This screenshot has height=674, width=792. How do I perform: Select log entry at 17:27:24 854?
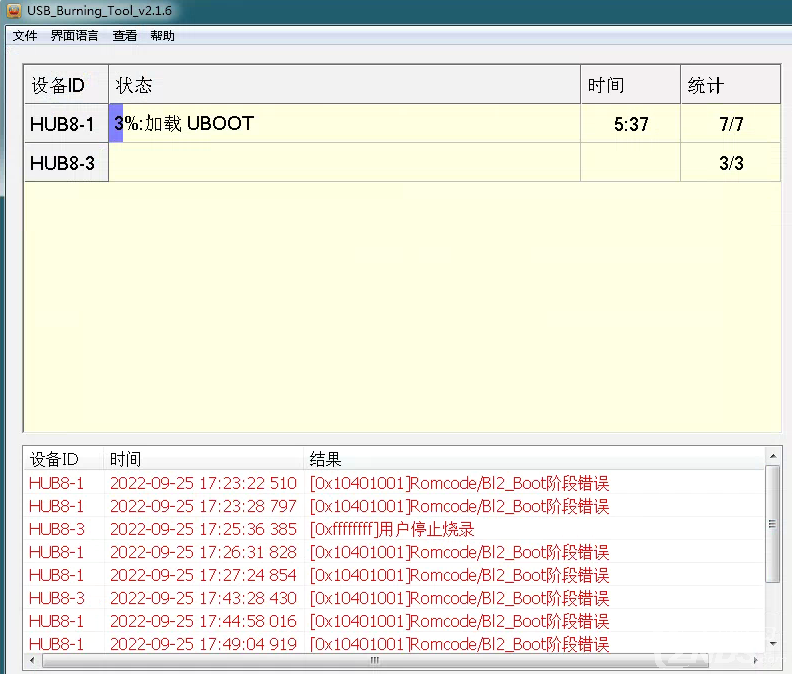tap(394, 575)
